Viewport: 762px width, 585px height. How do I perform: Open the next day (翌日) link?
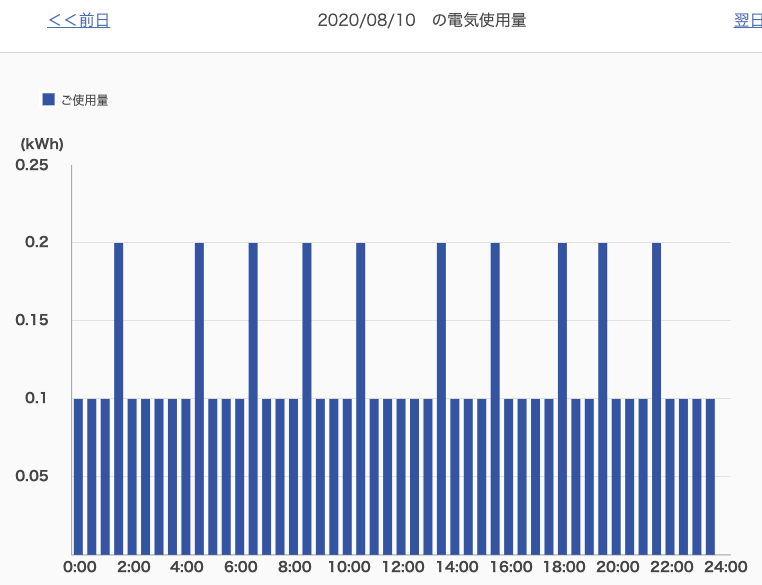pos(747,20)
